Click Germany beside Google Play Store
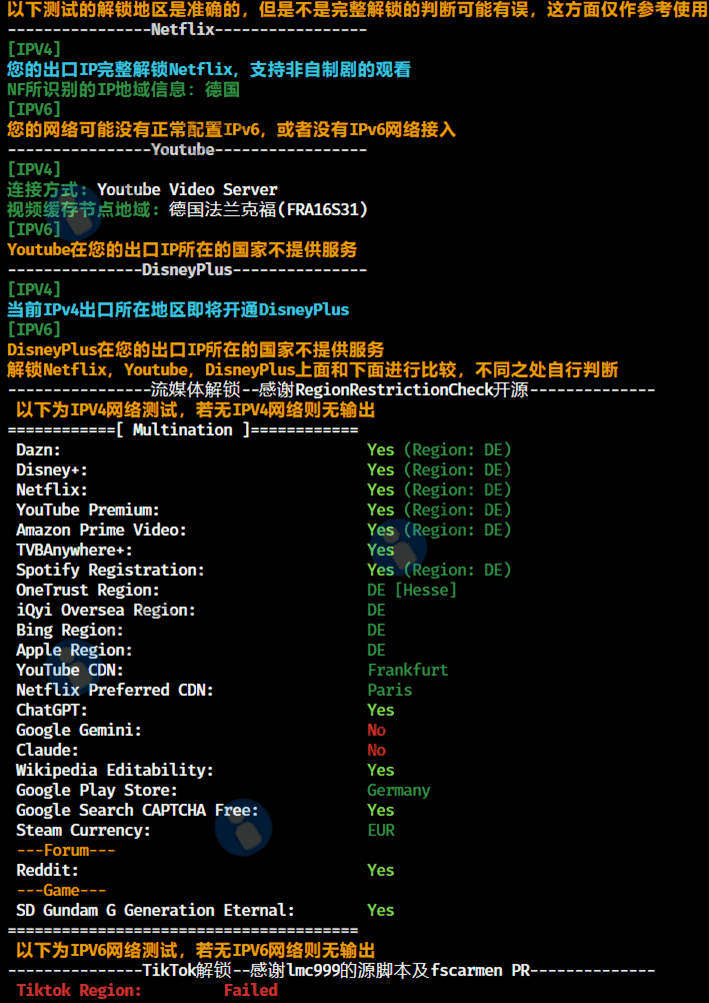This screenshot has height=1003, width=709. [398, 790]
